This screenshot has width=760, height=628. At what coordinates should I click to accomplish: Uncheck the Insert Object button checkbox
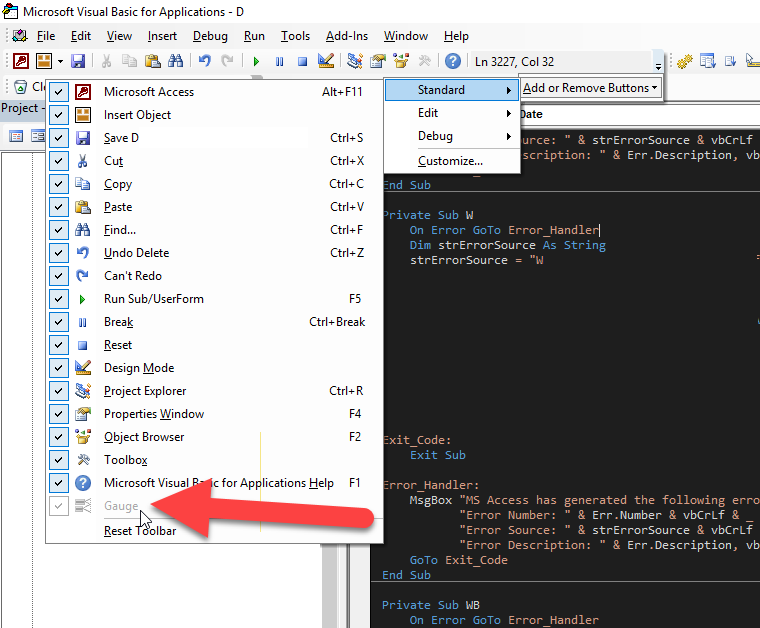click(x=59, y=115)
